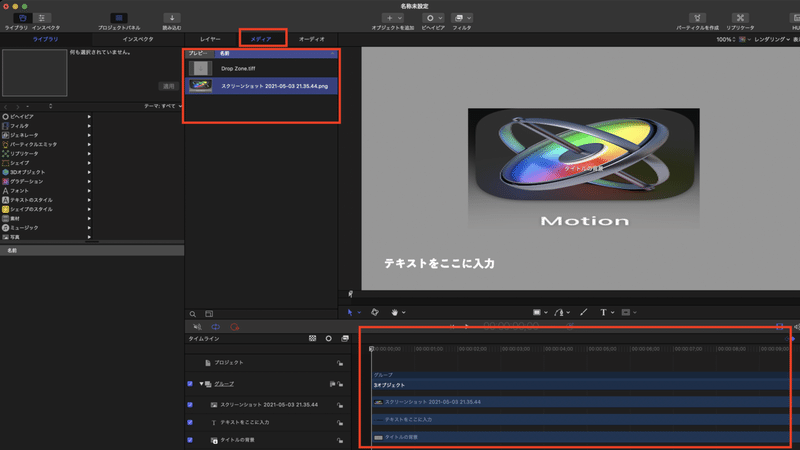Select the hand pan tool

(x=394, y=312)
